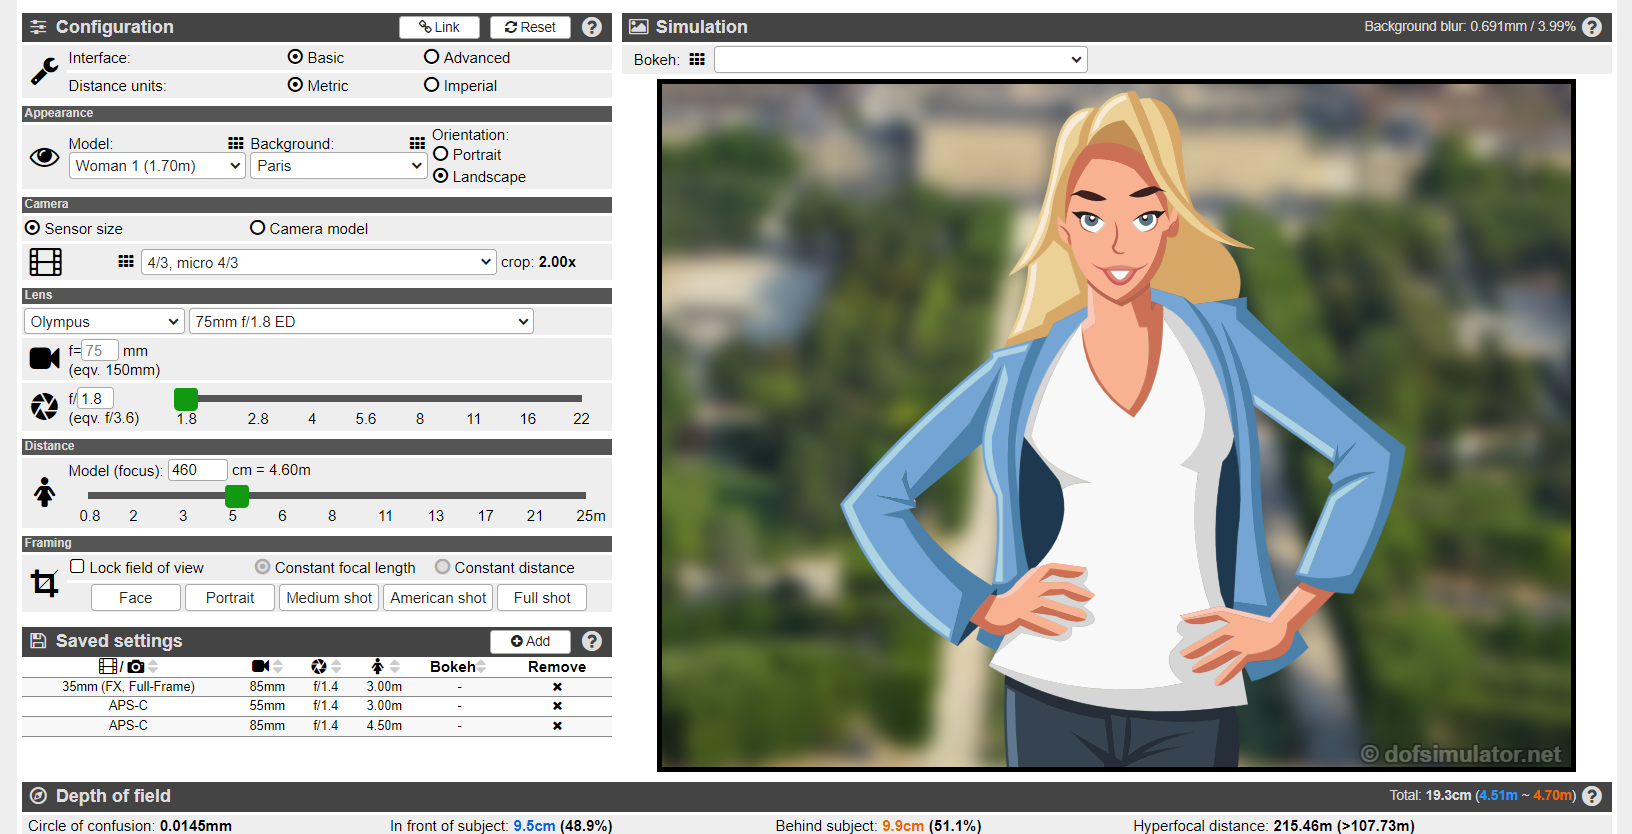The width and height of the screenshot is (1632, 834).
Task: Apply Portrait framing button
Action: [230, 597]
